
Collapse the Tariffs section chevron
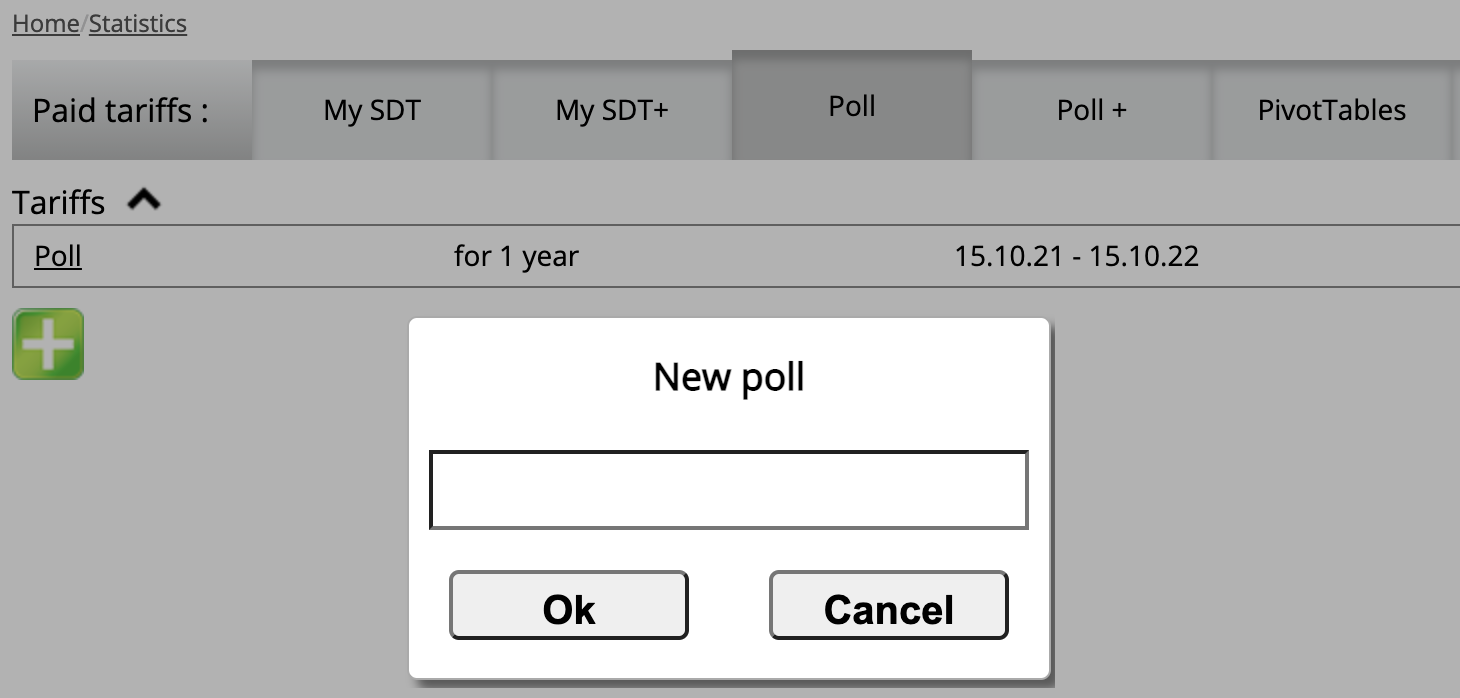(x=144, y=201)
